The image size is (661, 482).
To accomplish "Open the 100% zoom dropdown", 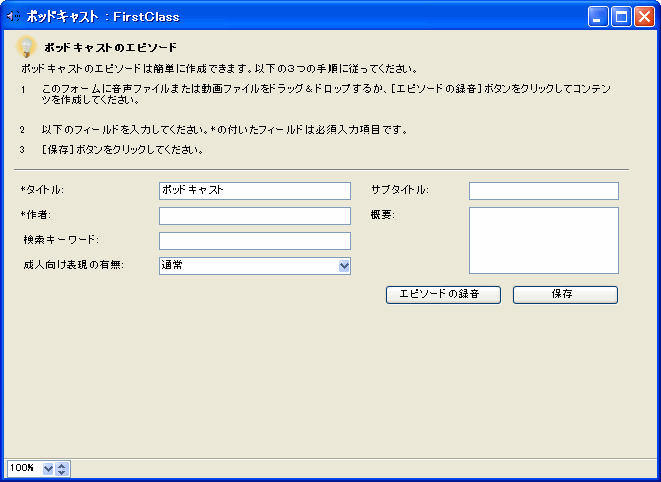I will point(48,468).
